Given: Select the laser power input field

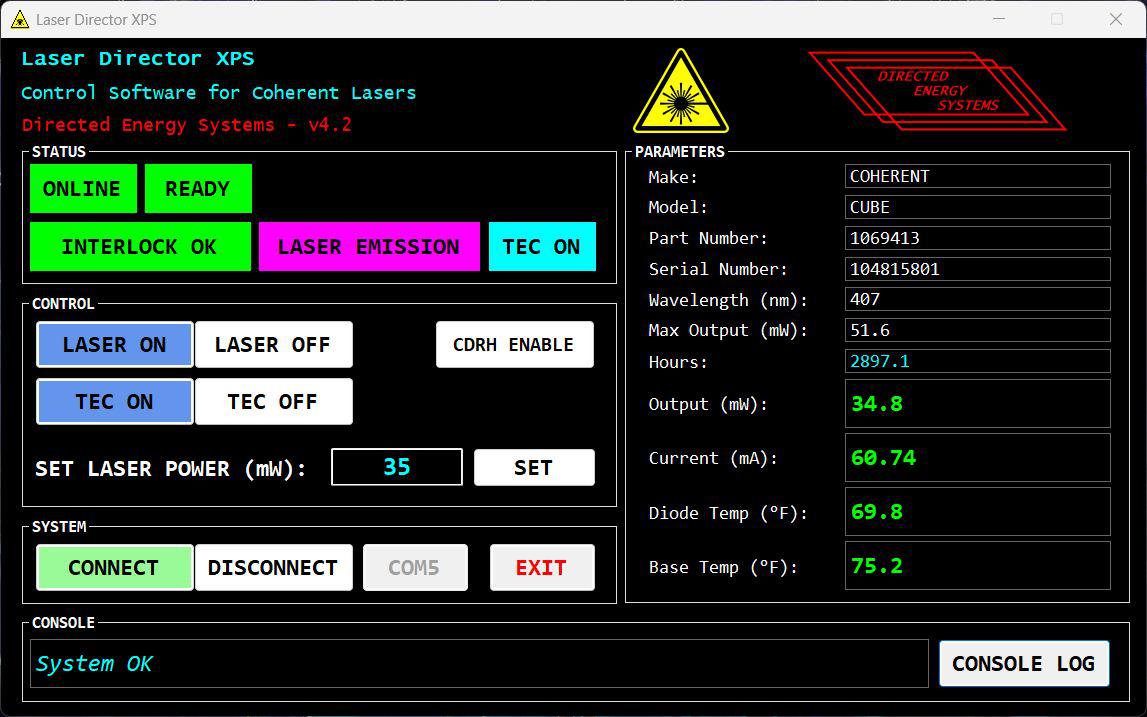Looking at the screenshot, I should [397, 468].
